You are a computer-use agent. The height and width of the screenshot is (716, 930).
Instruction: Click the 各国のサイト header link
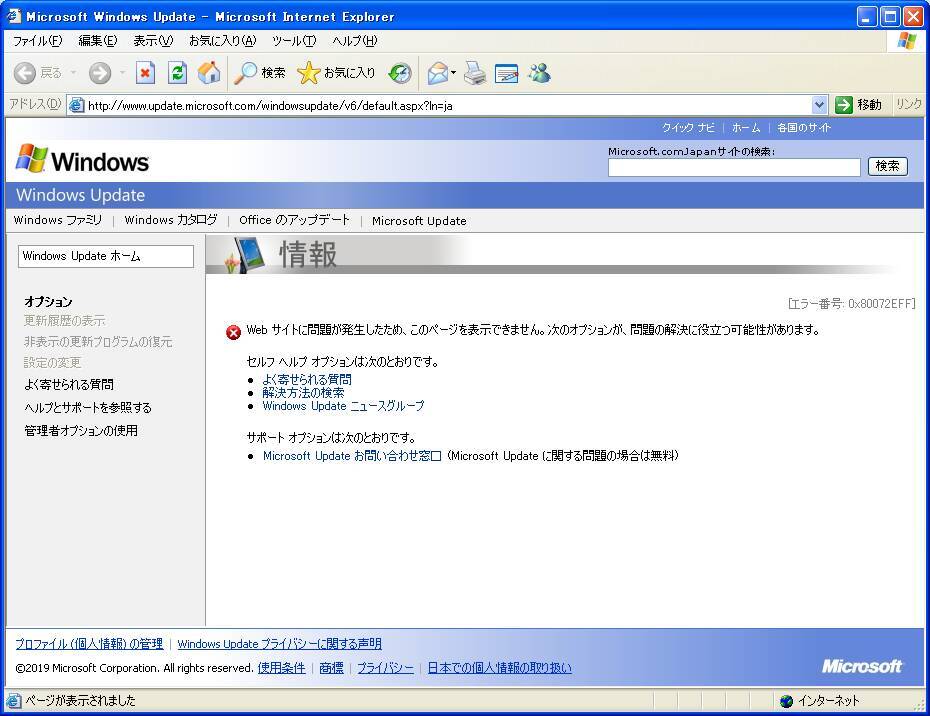coord(804,128)
